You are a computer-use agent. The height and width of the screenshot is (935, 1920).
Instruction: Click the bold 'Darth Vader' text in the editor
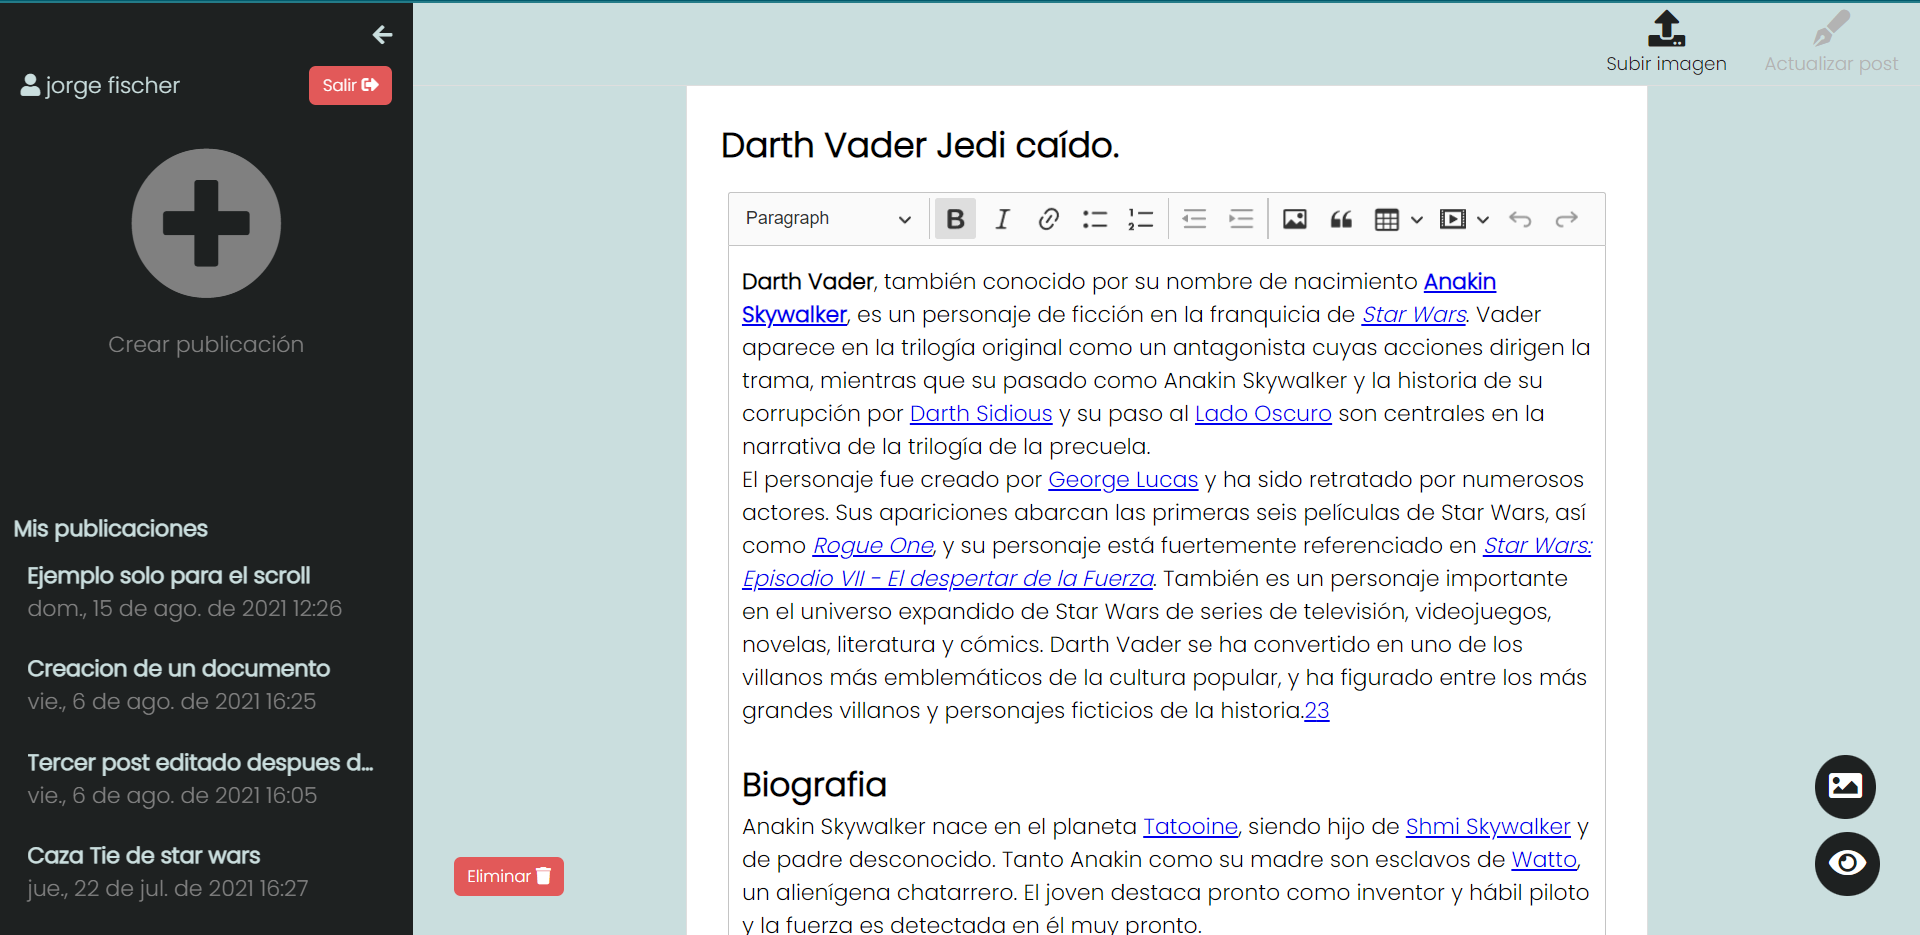[x=808, y=282]
